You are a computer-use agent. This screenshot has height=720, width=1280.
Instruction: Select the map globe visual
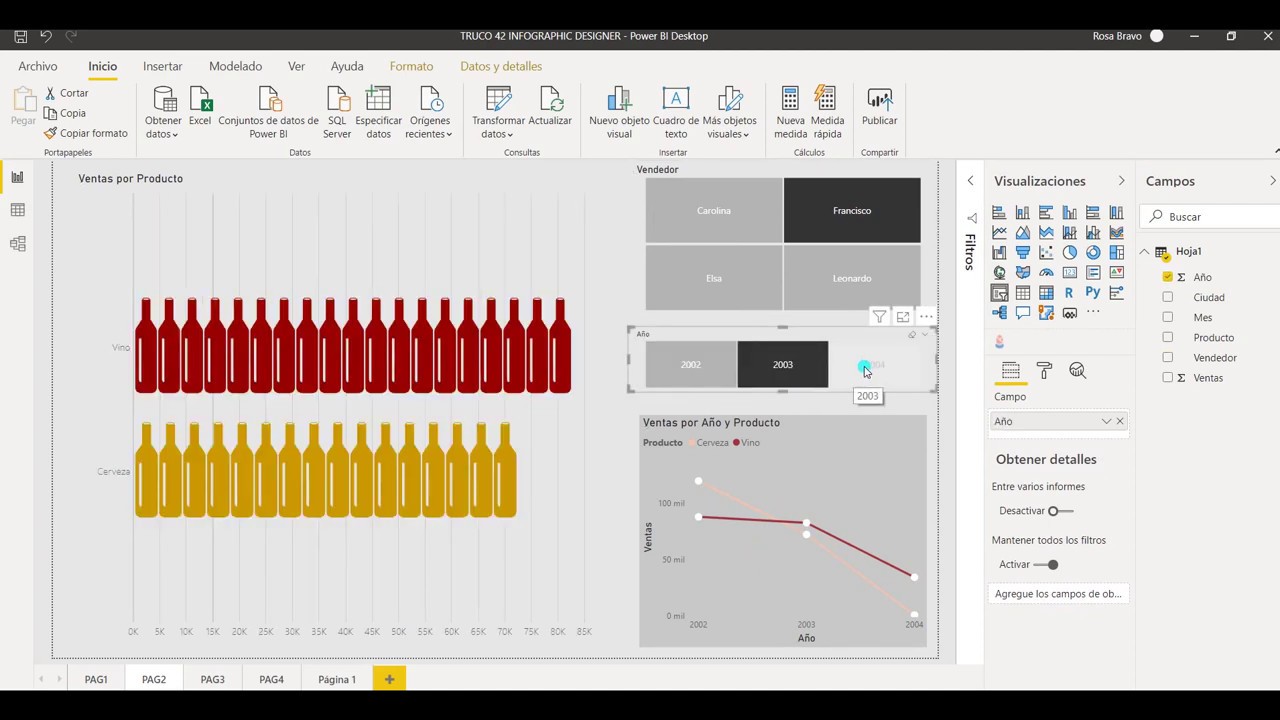(x=999, y=272)
